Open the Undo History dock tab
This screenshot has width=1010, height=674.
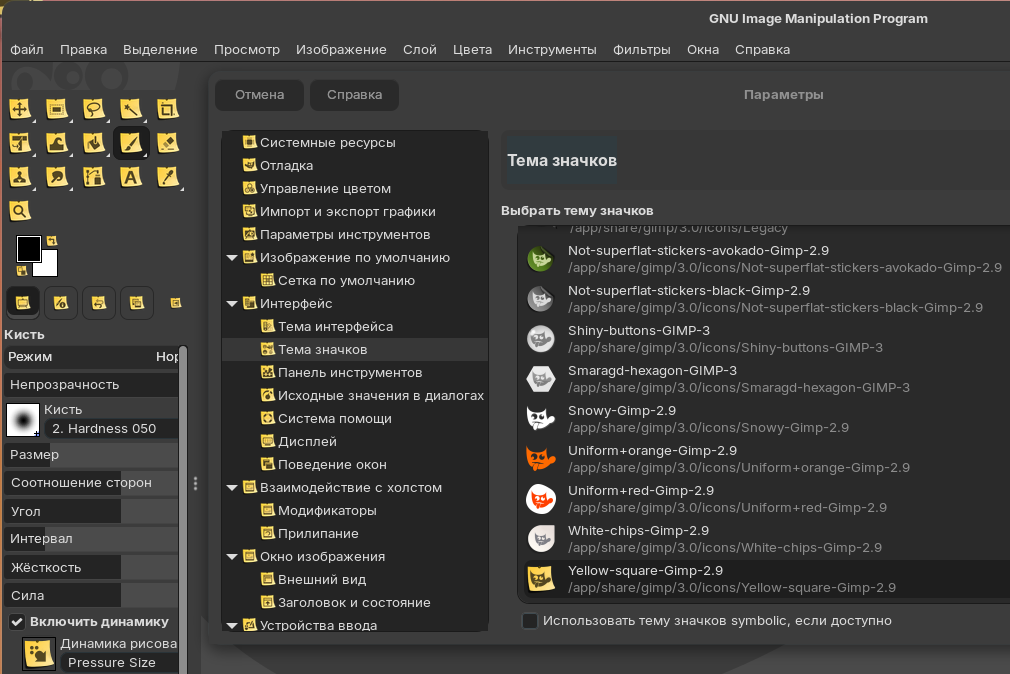coord(99,303)
